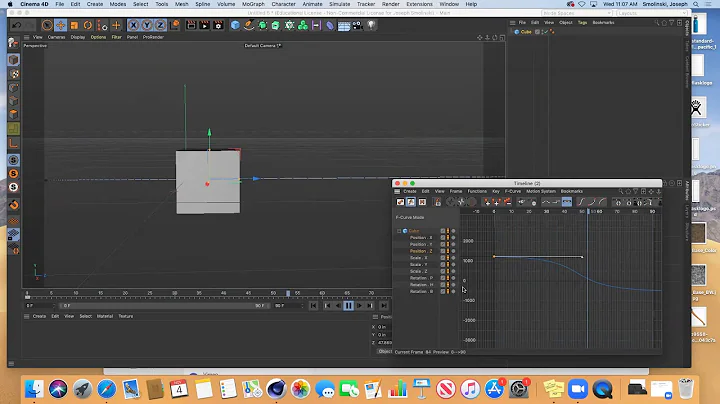Open Timeline Functions menu
The width and height of the screenshot is (720, 404).
(477, 191)
